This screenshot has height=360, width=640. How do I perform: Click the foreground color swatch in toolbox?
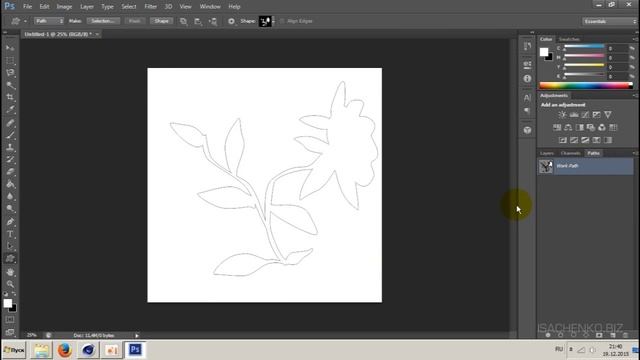click(x=8, y=303)
